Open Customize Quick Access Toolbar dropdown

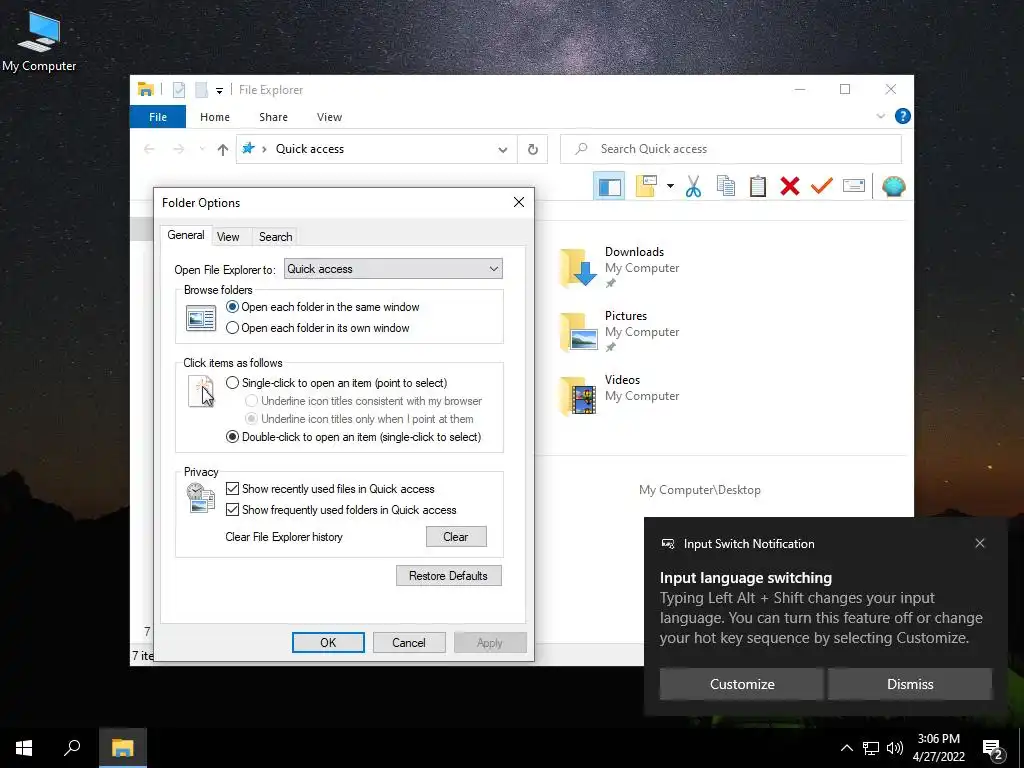coord(219,91)
